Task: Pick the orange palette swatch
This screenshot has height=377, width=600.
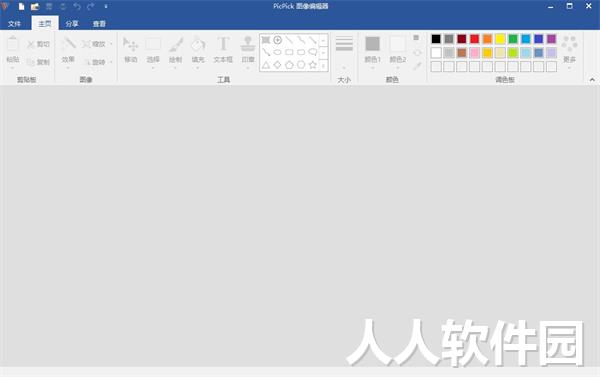Action: click(x=488, y=39)
